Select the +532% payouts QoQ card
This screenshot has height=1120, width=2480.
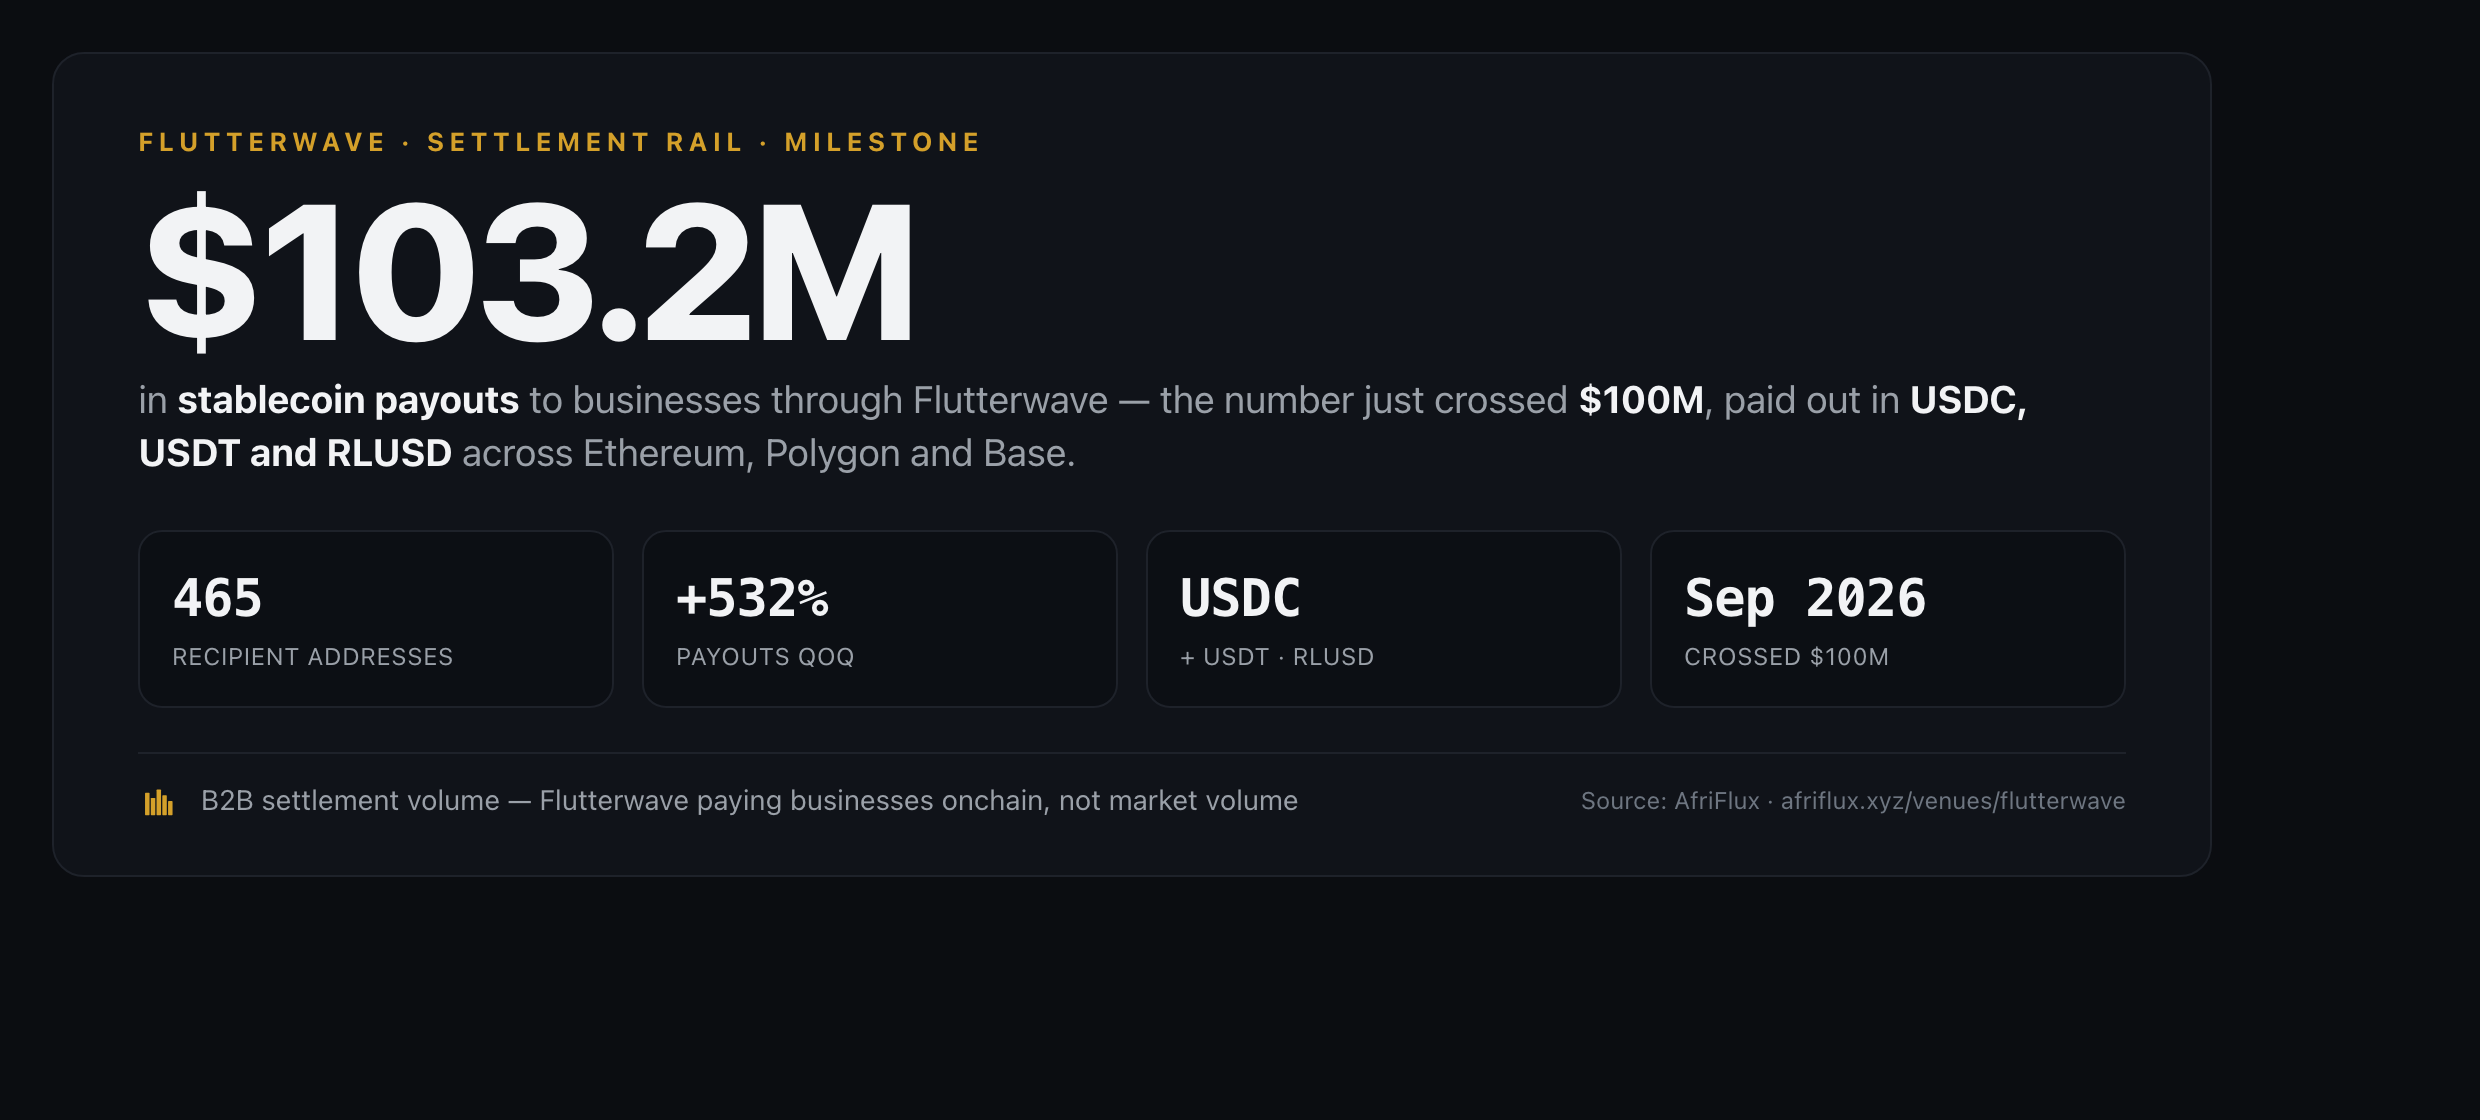(880, 619)
